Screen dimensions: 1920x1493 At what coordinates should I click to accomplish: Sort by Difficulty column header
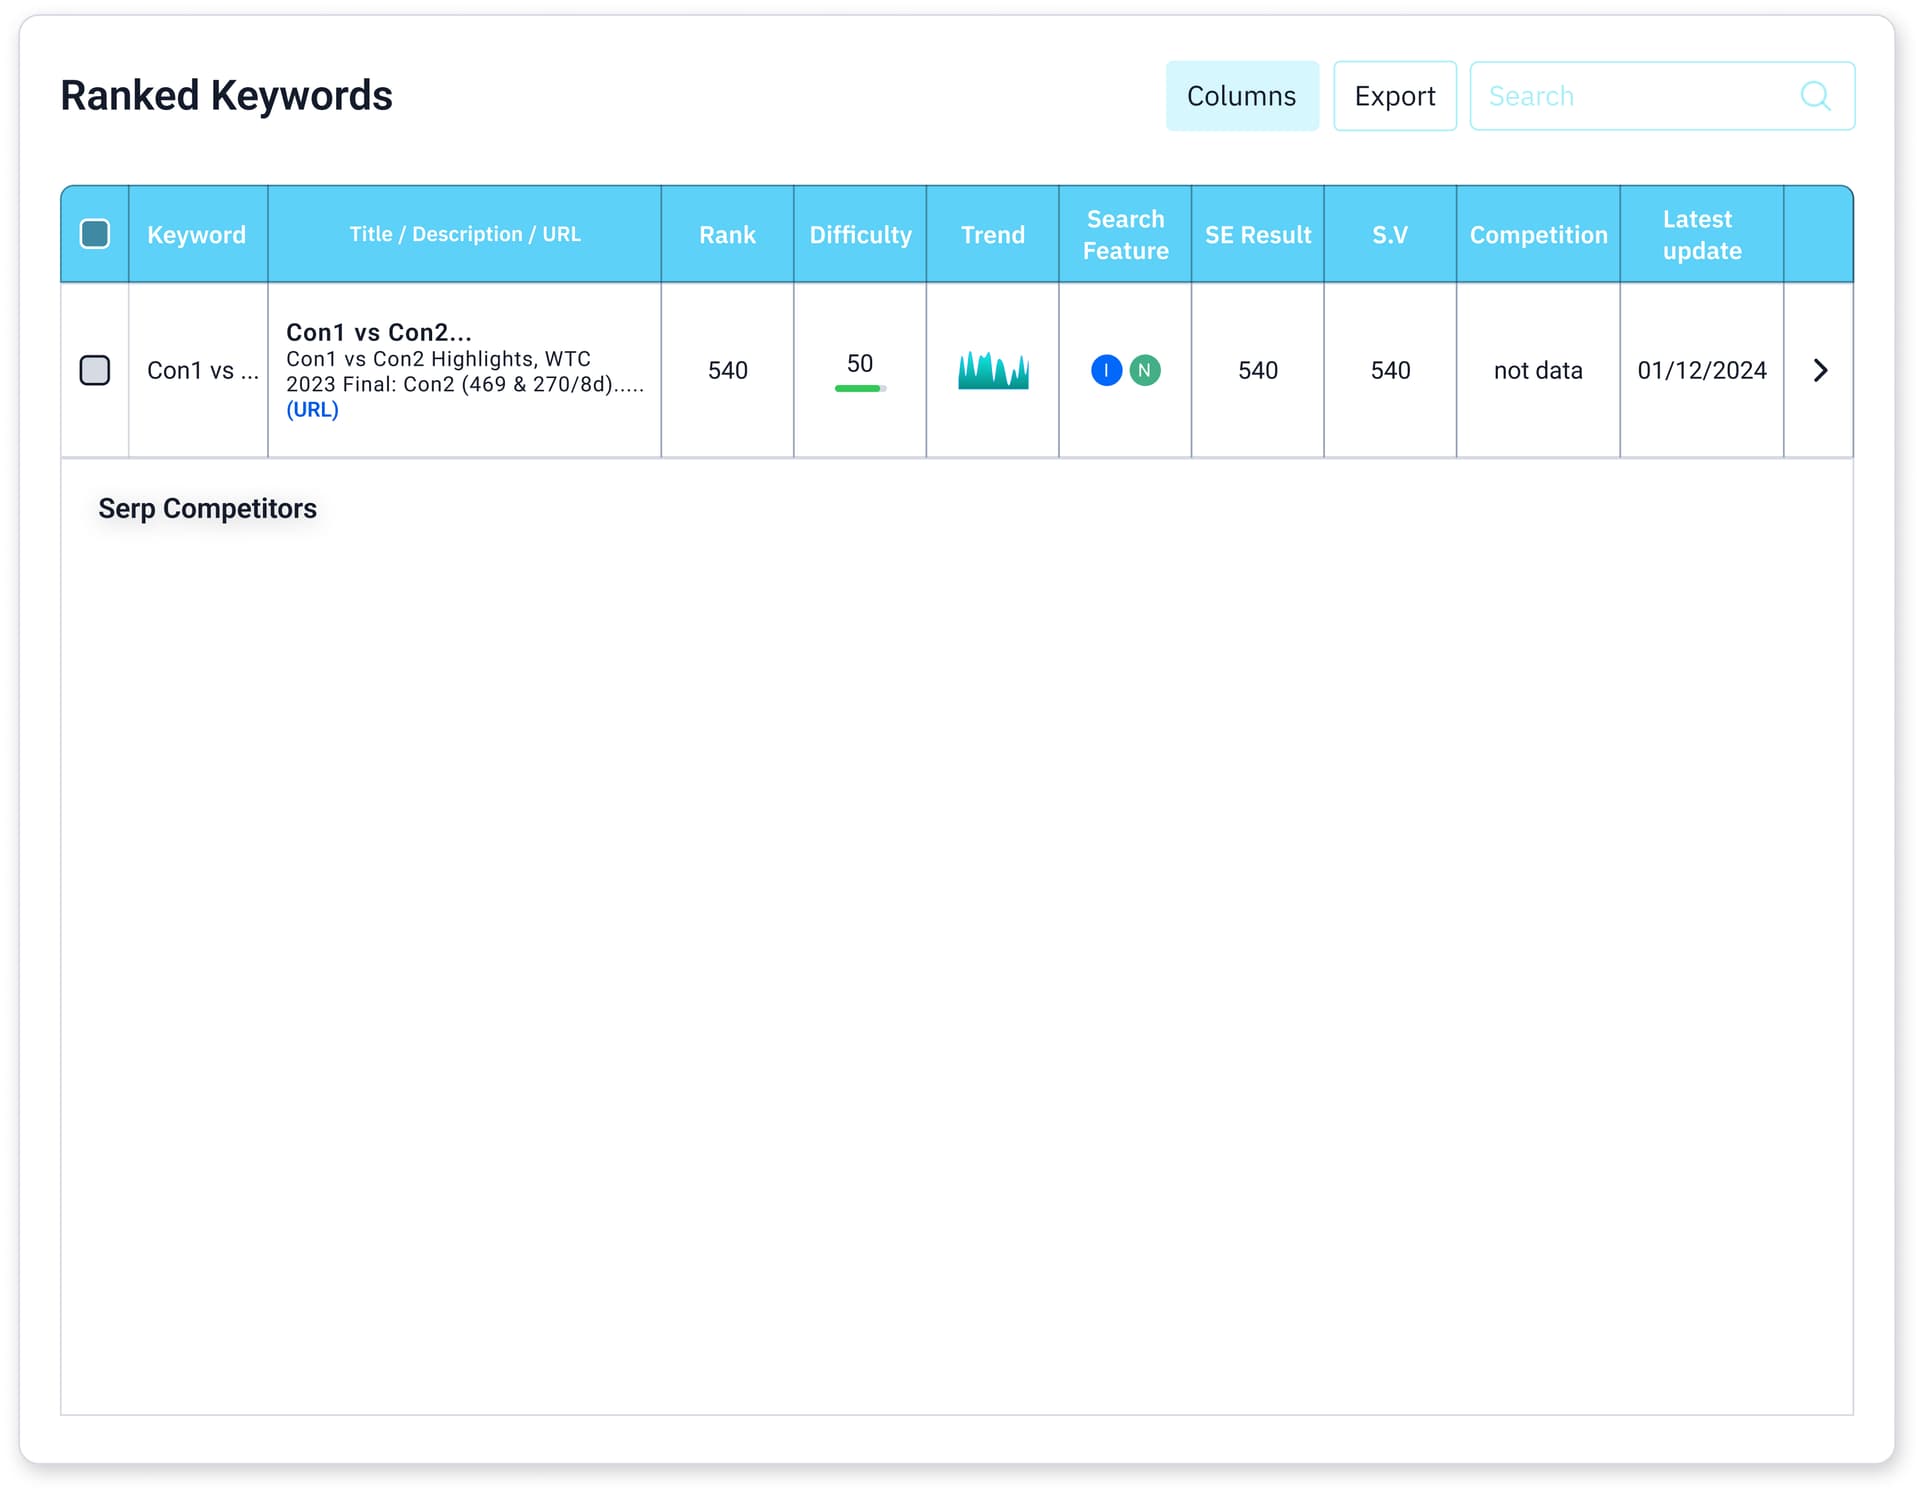coord(860,234)
